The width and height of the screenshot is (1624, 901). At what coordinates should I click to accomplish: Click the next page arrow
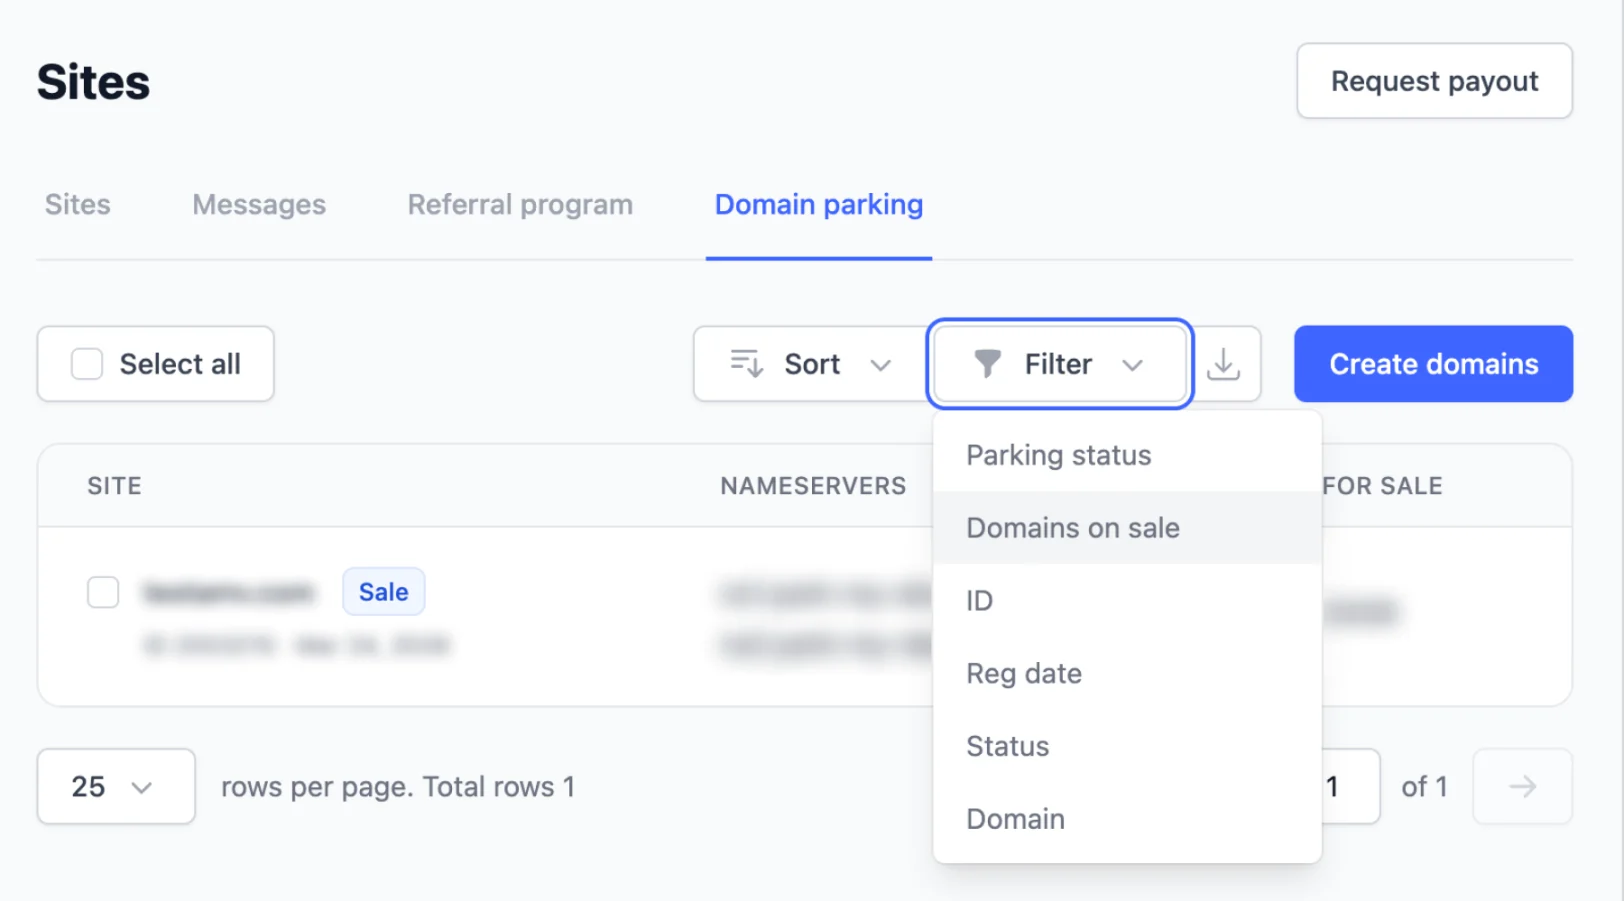tap(1521, 787)
